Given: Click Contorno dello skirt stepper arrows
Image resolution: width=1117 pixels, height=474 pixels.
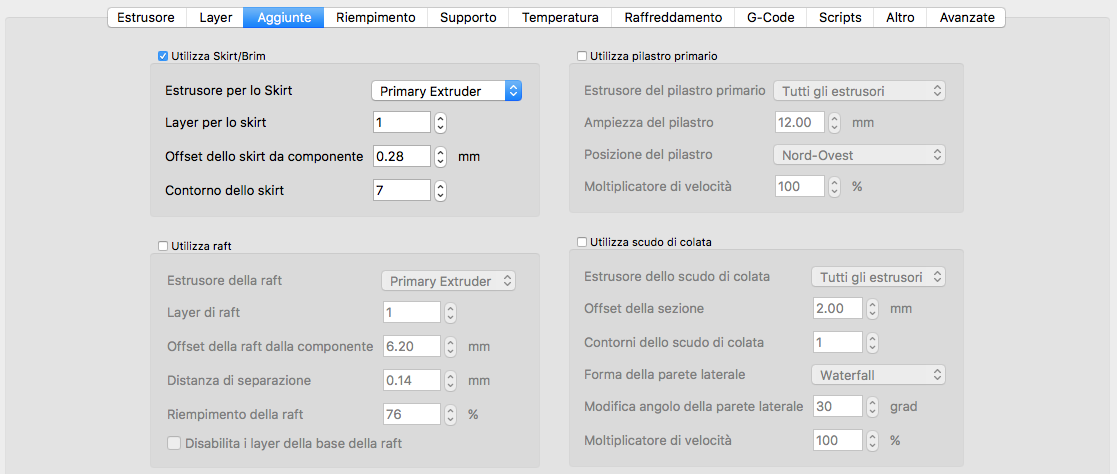Looking at the screenshot, I should coord(441,190).
